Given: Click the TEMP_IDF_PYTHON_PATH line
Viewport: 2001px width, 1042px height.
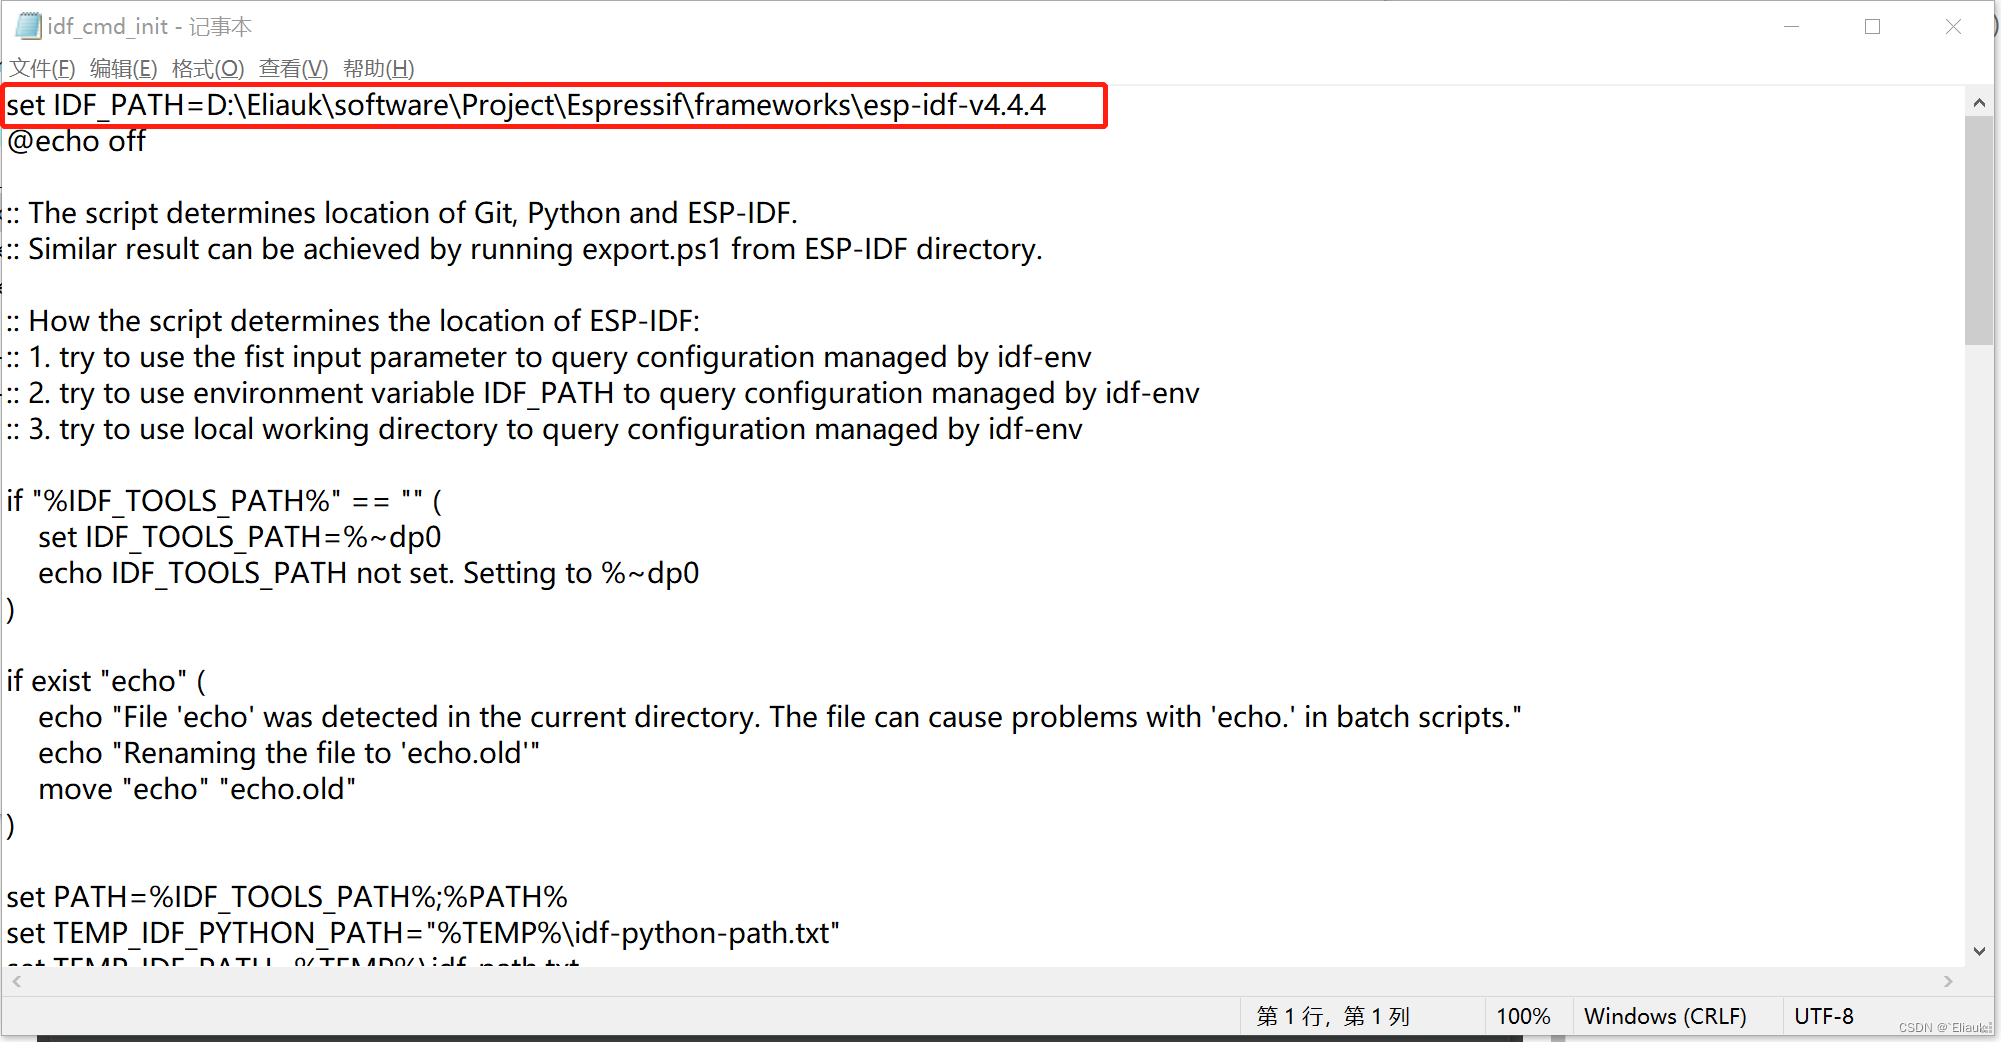Looking at the screenshot, I should (x=420, y=932).
